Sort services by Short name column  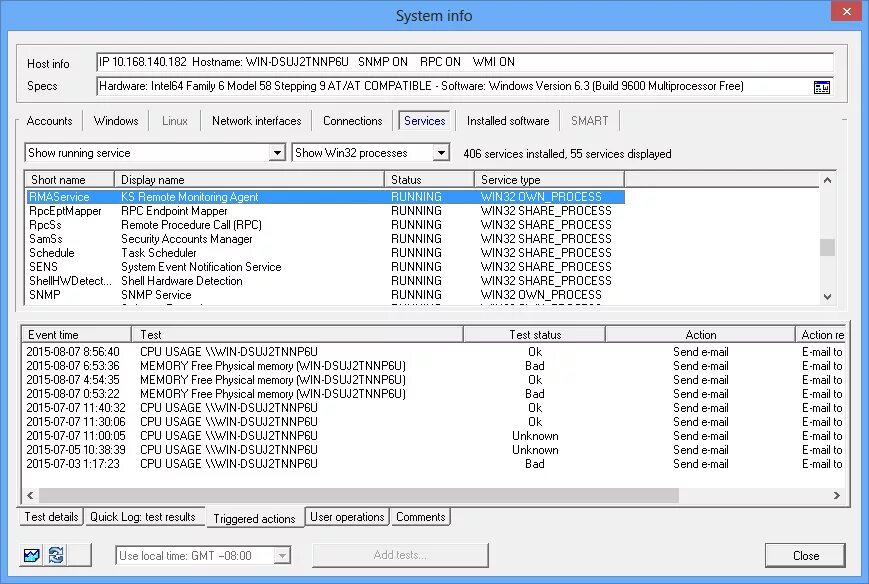click(x=70, y=180)
